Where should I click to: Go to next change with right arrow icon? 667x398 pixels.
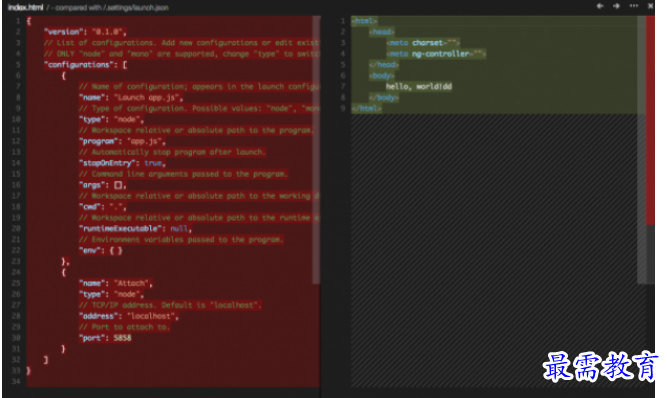[x=616, y=6]
